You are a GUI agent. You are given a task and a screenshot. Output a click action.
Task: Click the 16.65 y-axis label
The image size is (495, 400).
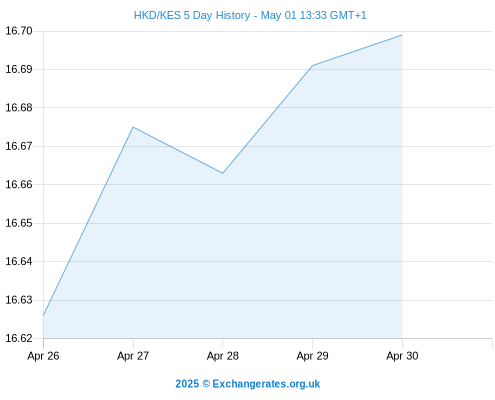pyautogui.click(x=19, y=223)
